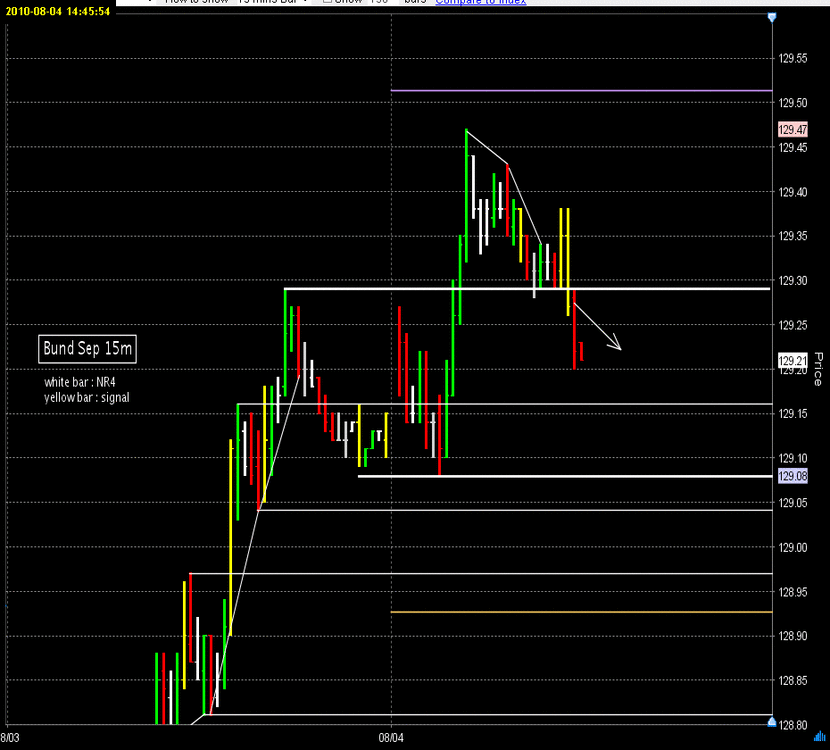Open the Compare to Index link

click(481, 2)
